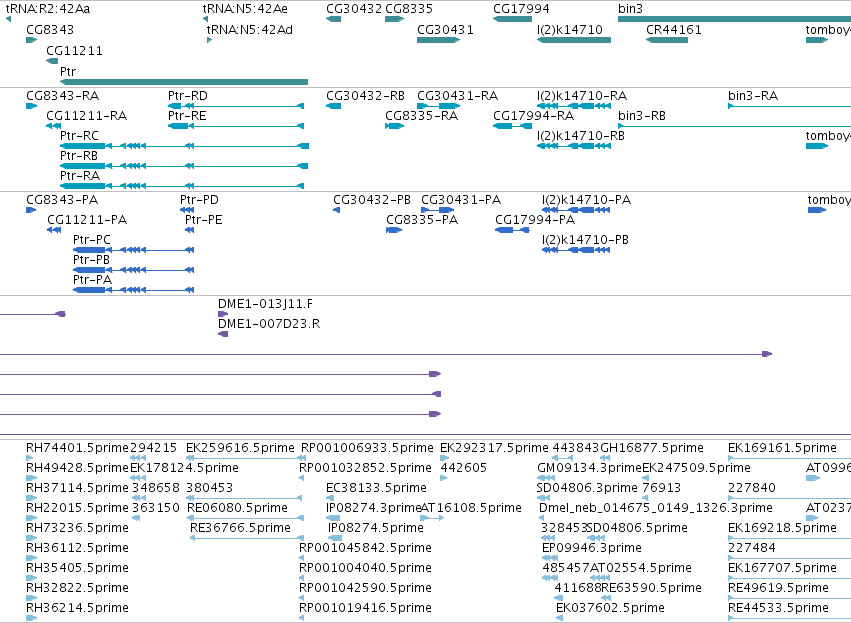Click the bin3 gene bar
Image resolution: width=851 pixels, height=623 pixels.
pyautogui.click(x=734, y=19)
